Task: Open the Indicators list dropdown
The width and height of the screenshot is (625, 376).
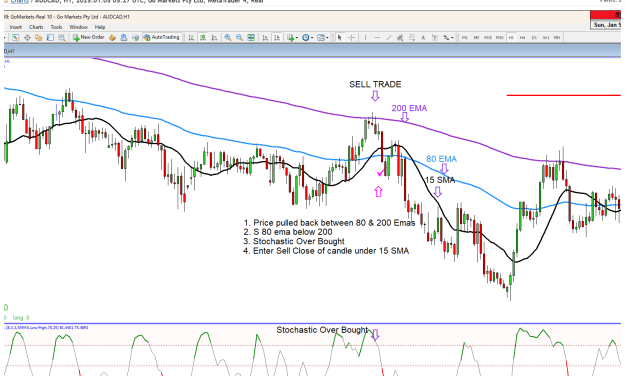Action: pos(292,37)
